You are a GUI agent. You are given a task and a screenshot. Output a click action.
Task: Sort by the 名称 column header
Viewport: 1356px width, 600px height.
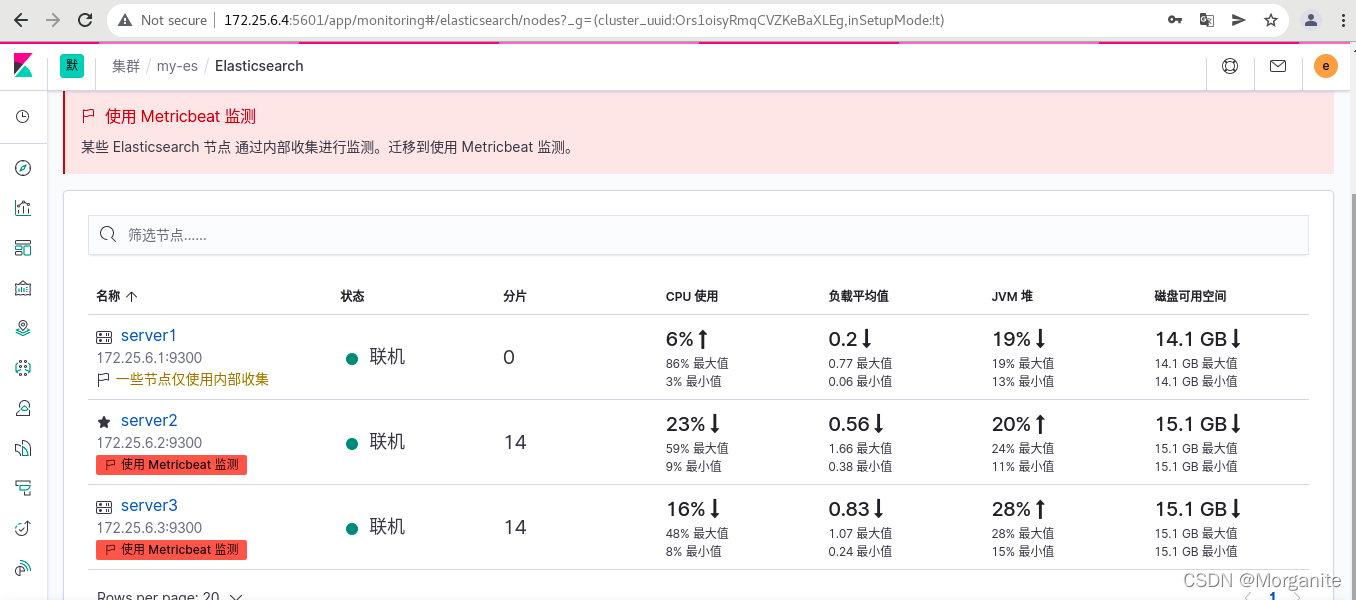pyautogui.click(x=116, y=297)
